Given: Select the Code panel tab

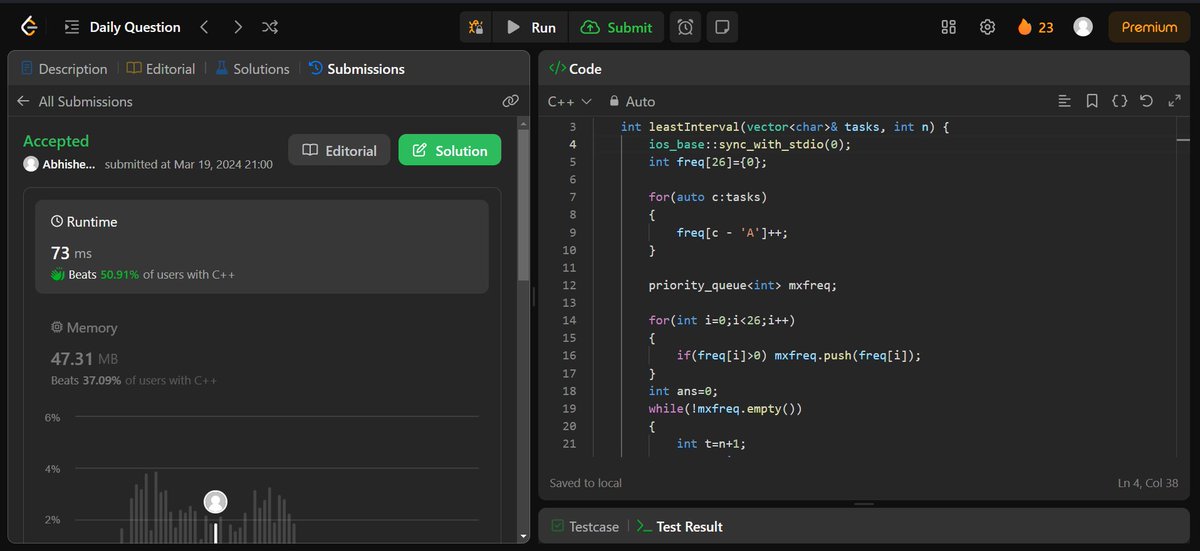Looking at the screenshot, I should [575, 69].
